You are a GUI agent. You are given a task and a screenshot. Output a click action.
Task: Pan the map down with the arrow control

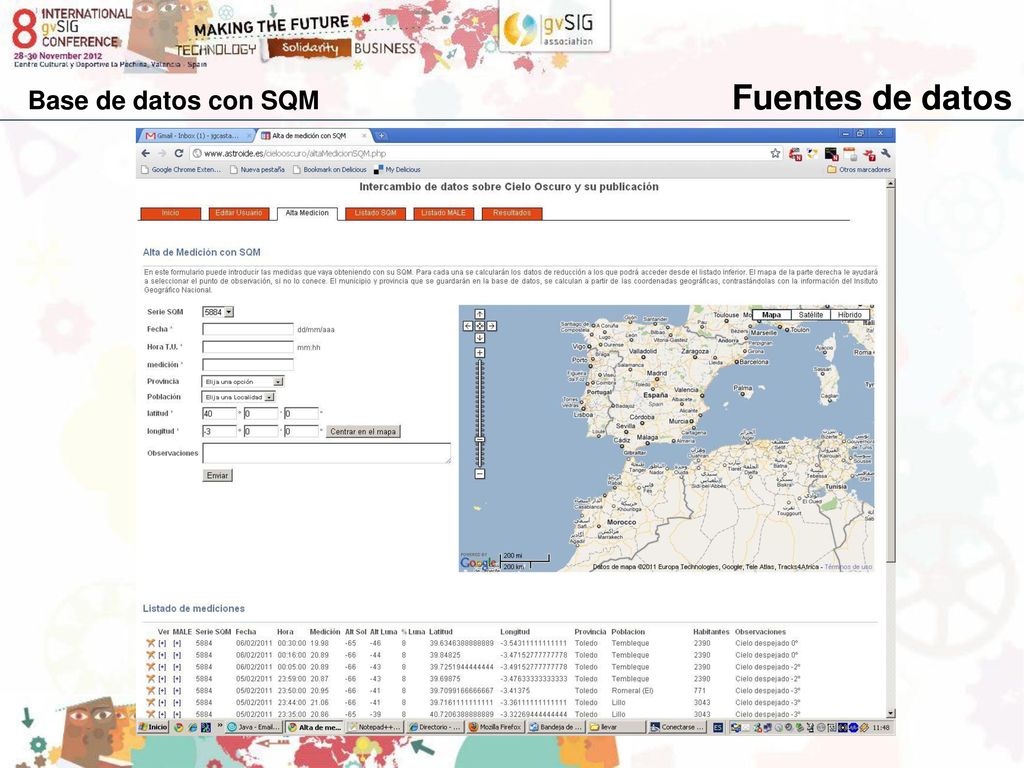[479, 338]
